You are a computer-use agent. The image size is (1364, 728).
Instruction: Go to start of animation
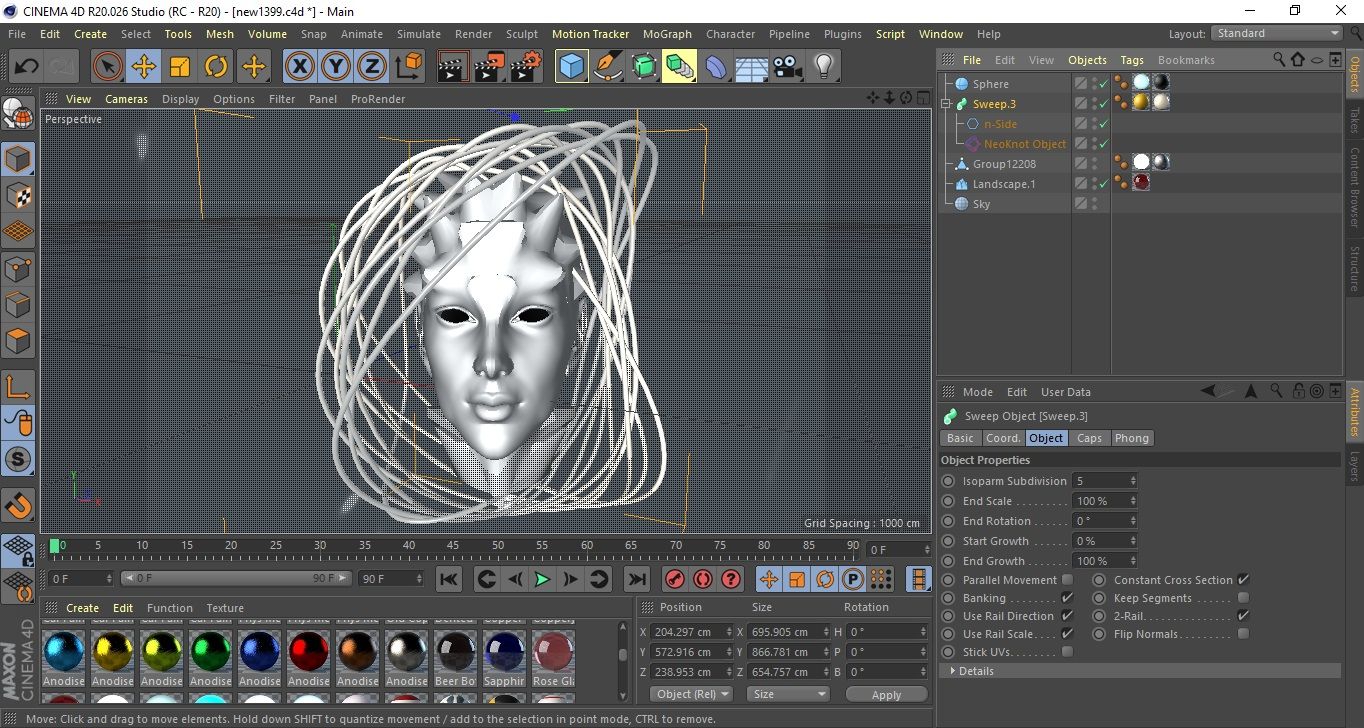tap(449, 579)
